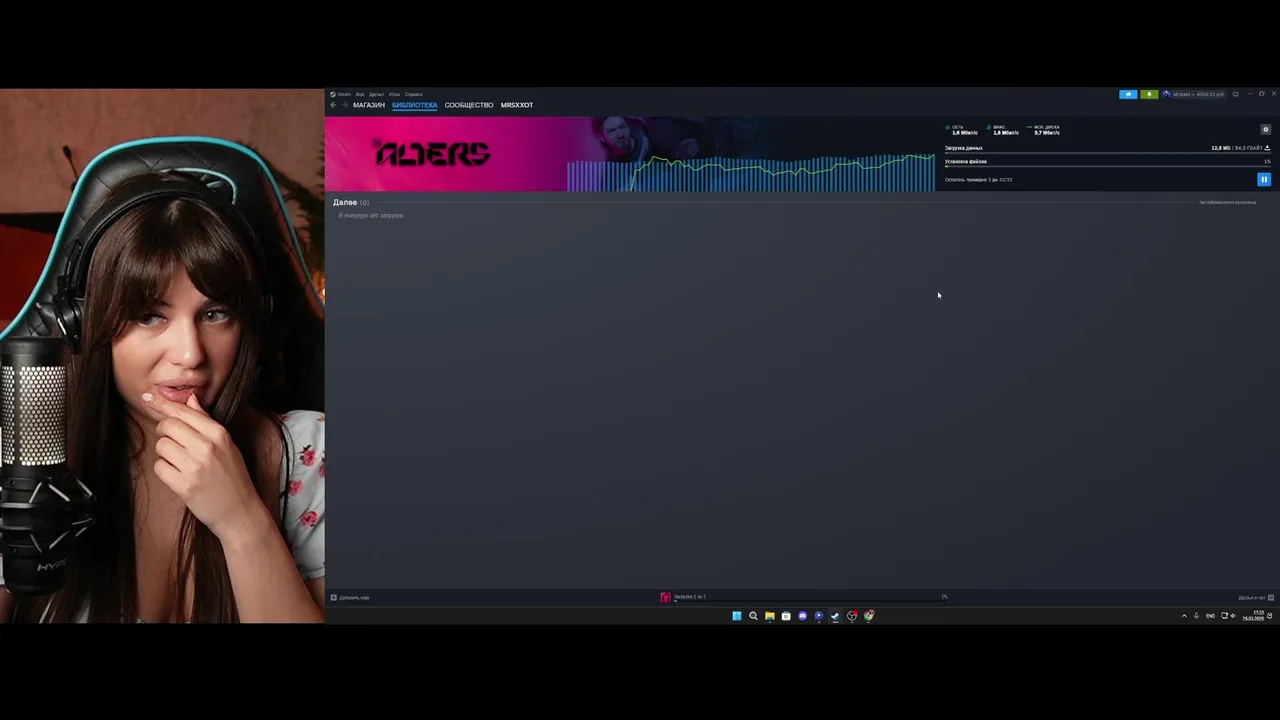Expand account dropdown with wallet balance
This screenshot has width=1280, height=720.
point(1194,94)
